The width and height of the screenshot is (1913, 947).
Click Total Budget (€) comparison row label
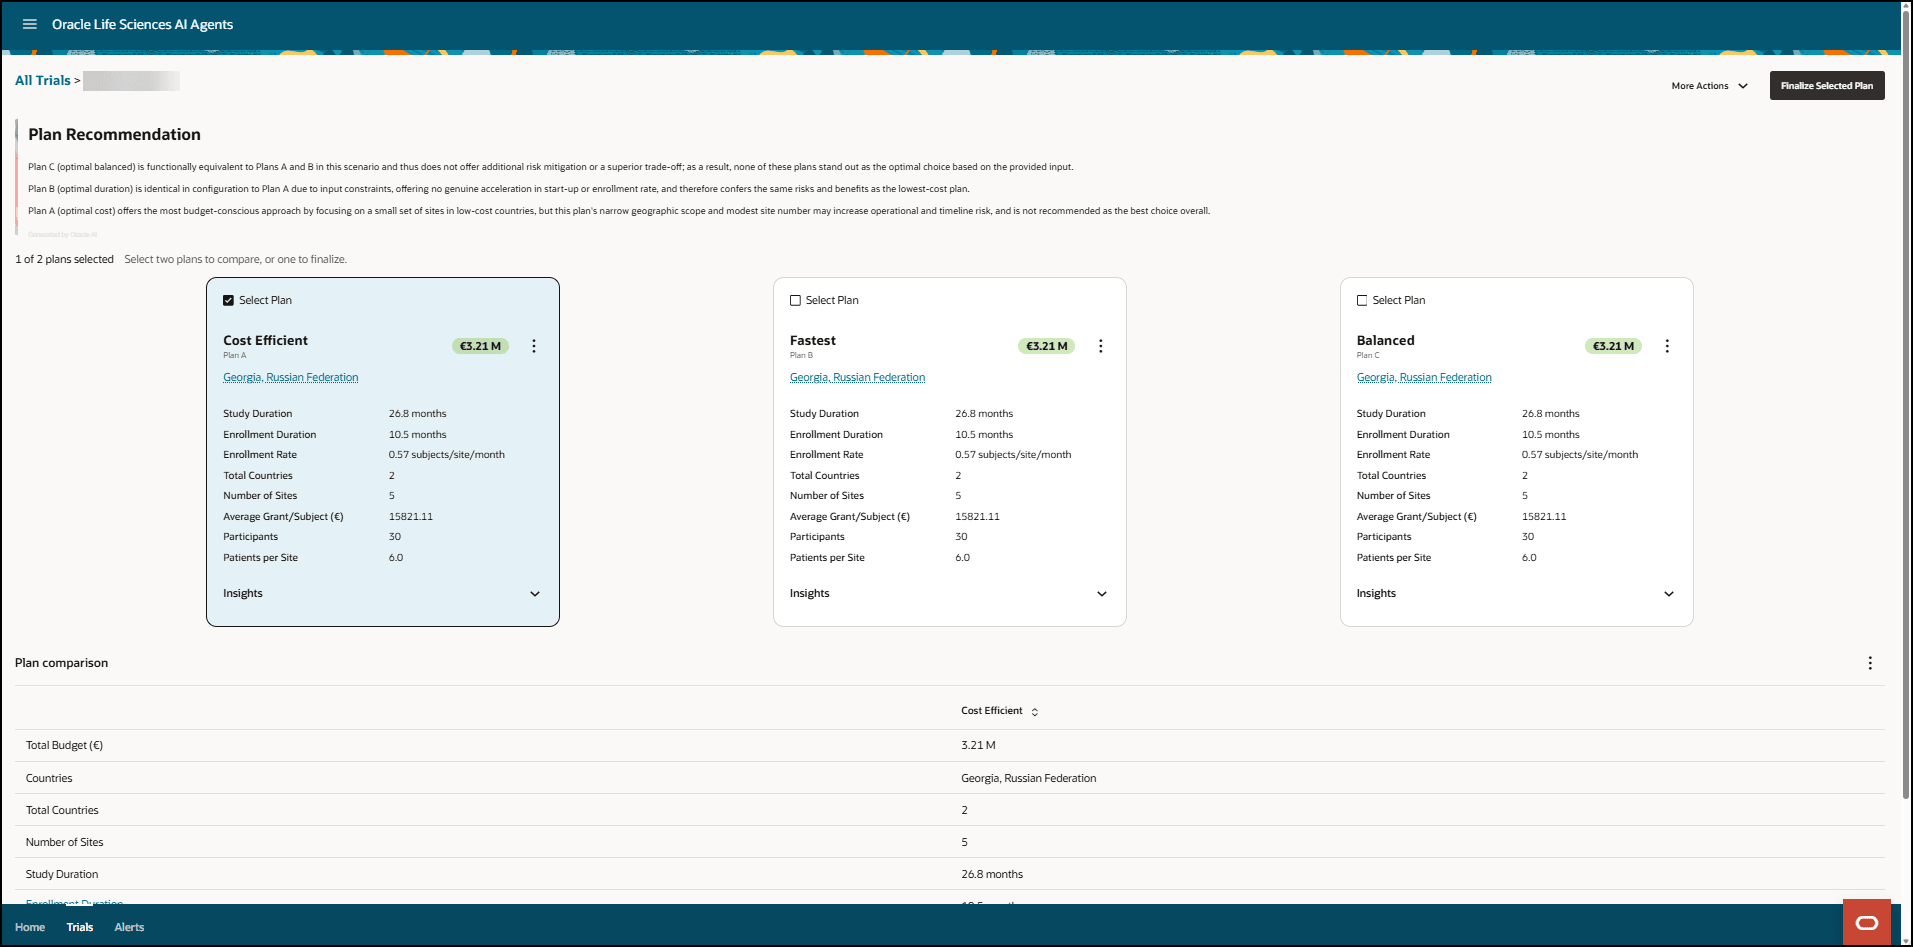click(x=64, y=745)
